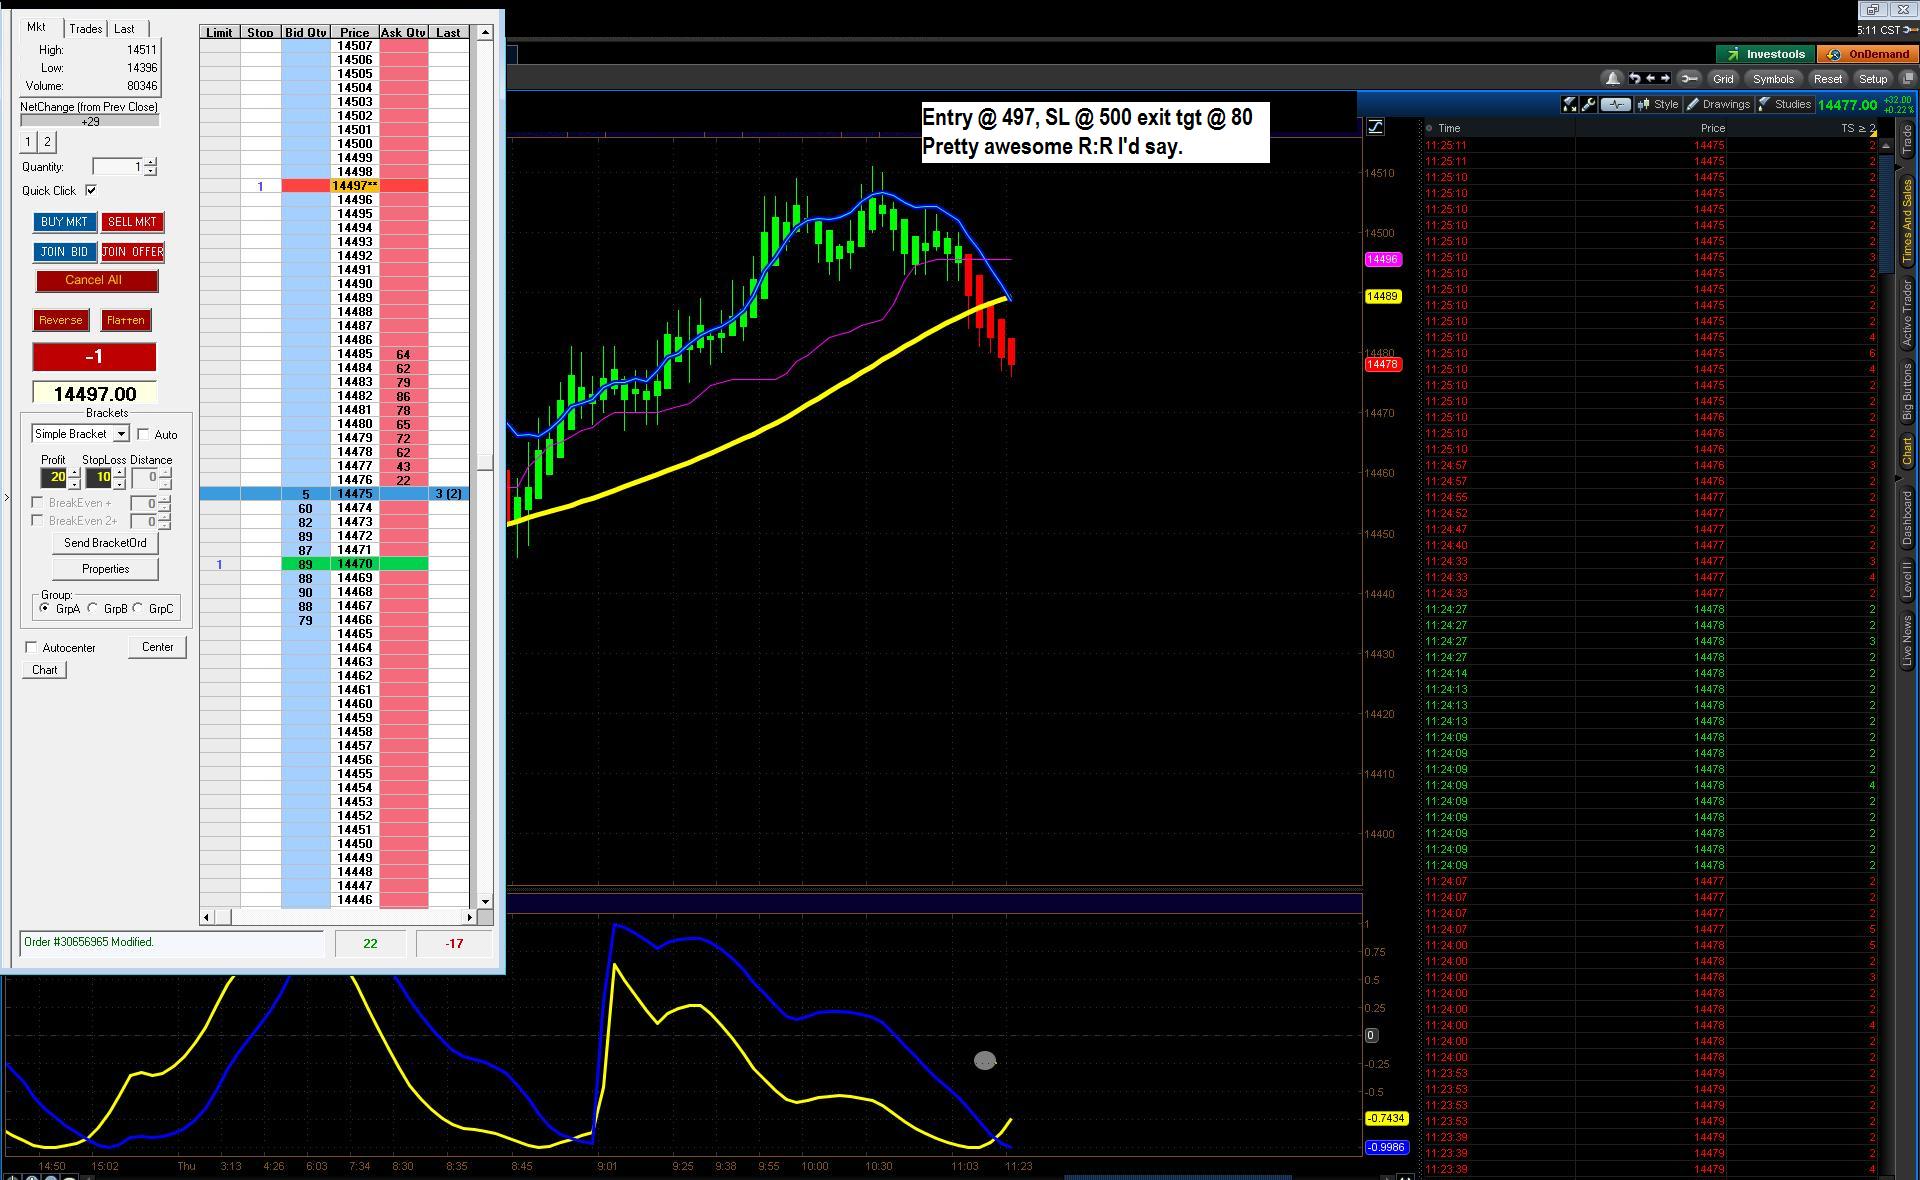Select the Simple Bracket dropdown

80,434
